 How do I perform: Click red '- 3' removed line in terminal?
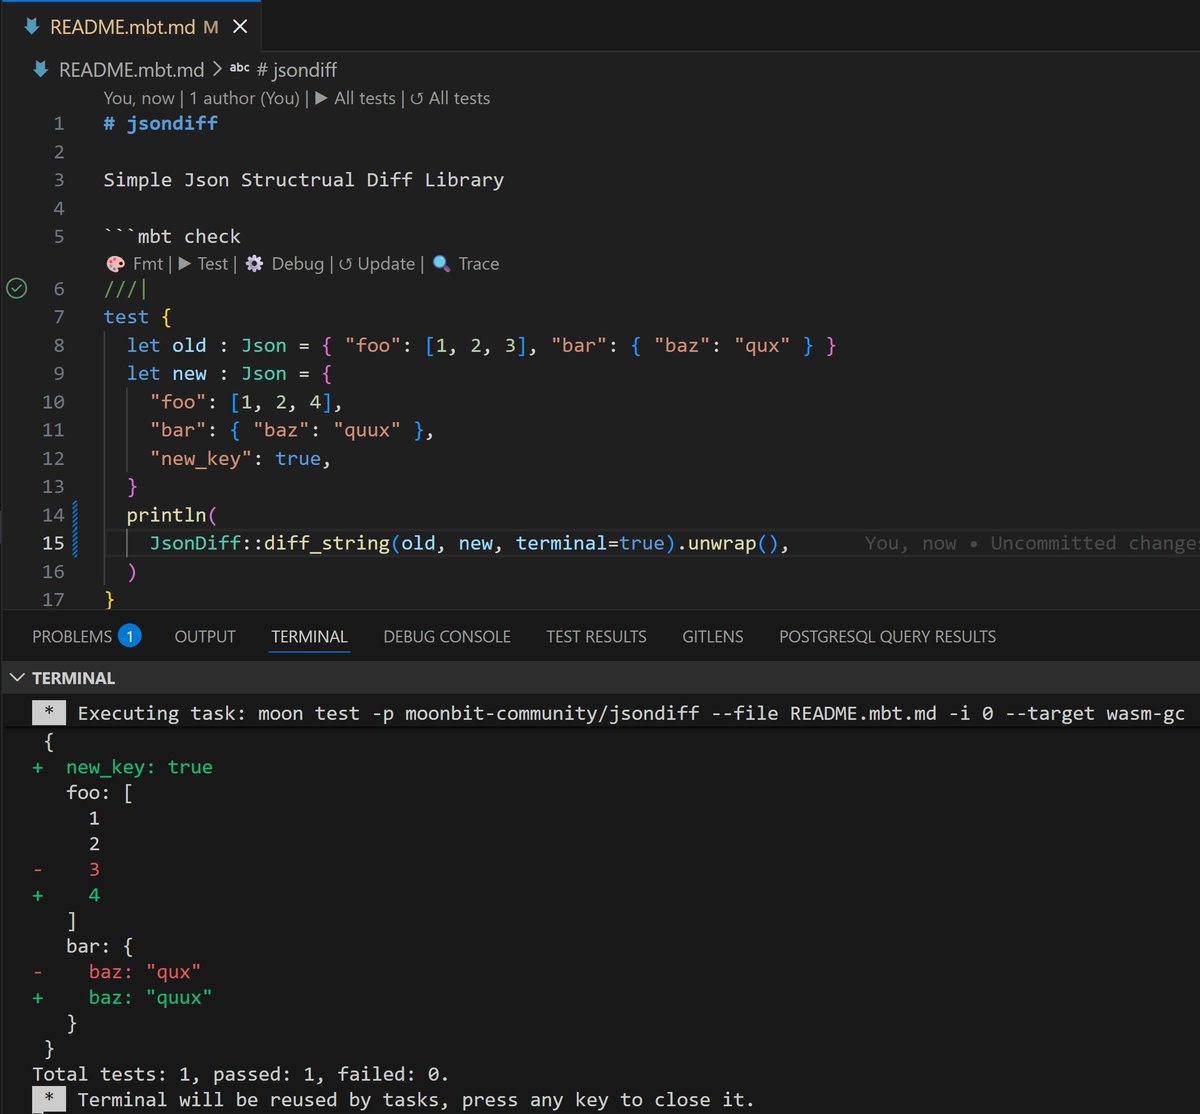tap(66, 869)
